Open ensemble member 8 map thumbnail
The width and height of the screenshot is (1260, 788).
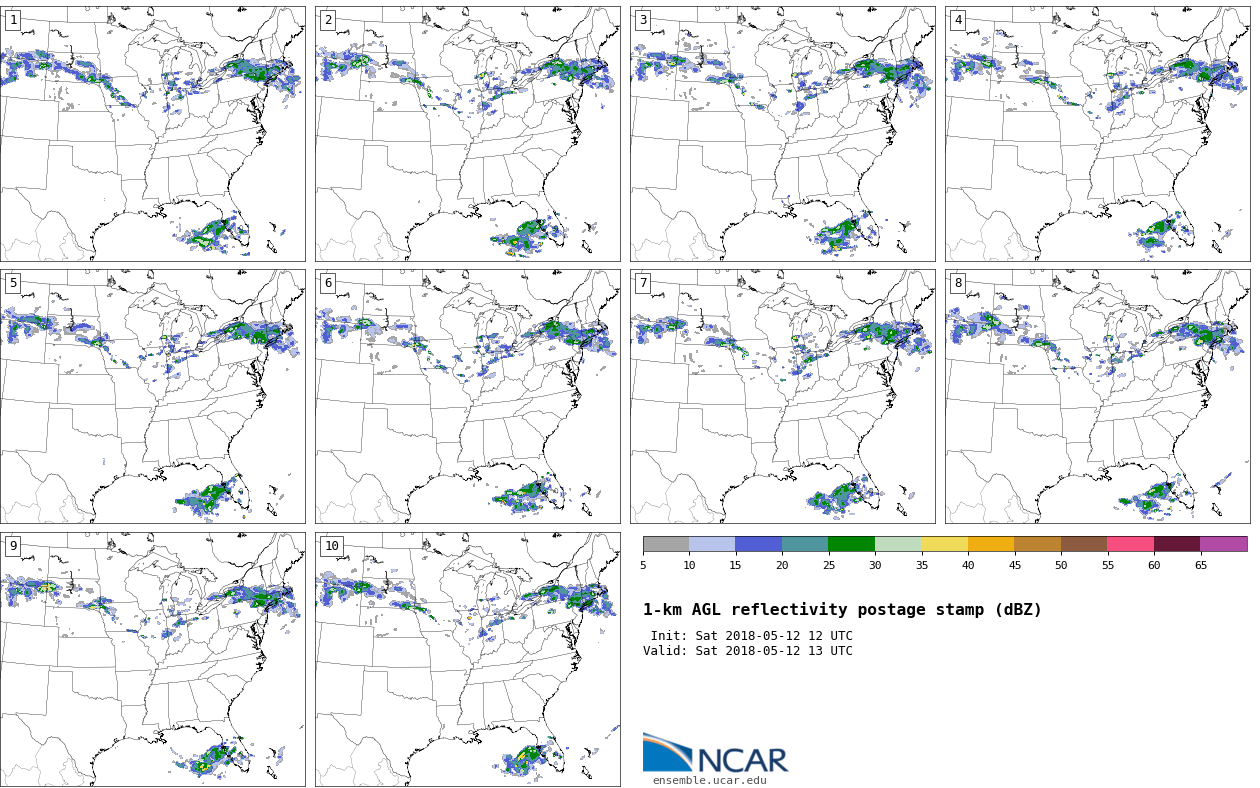click(1098, 396)
